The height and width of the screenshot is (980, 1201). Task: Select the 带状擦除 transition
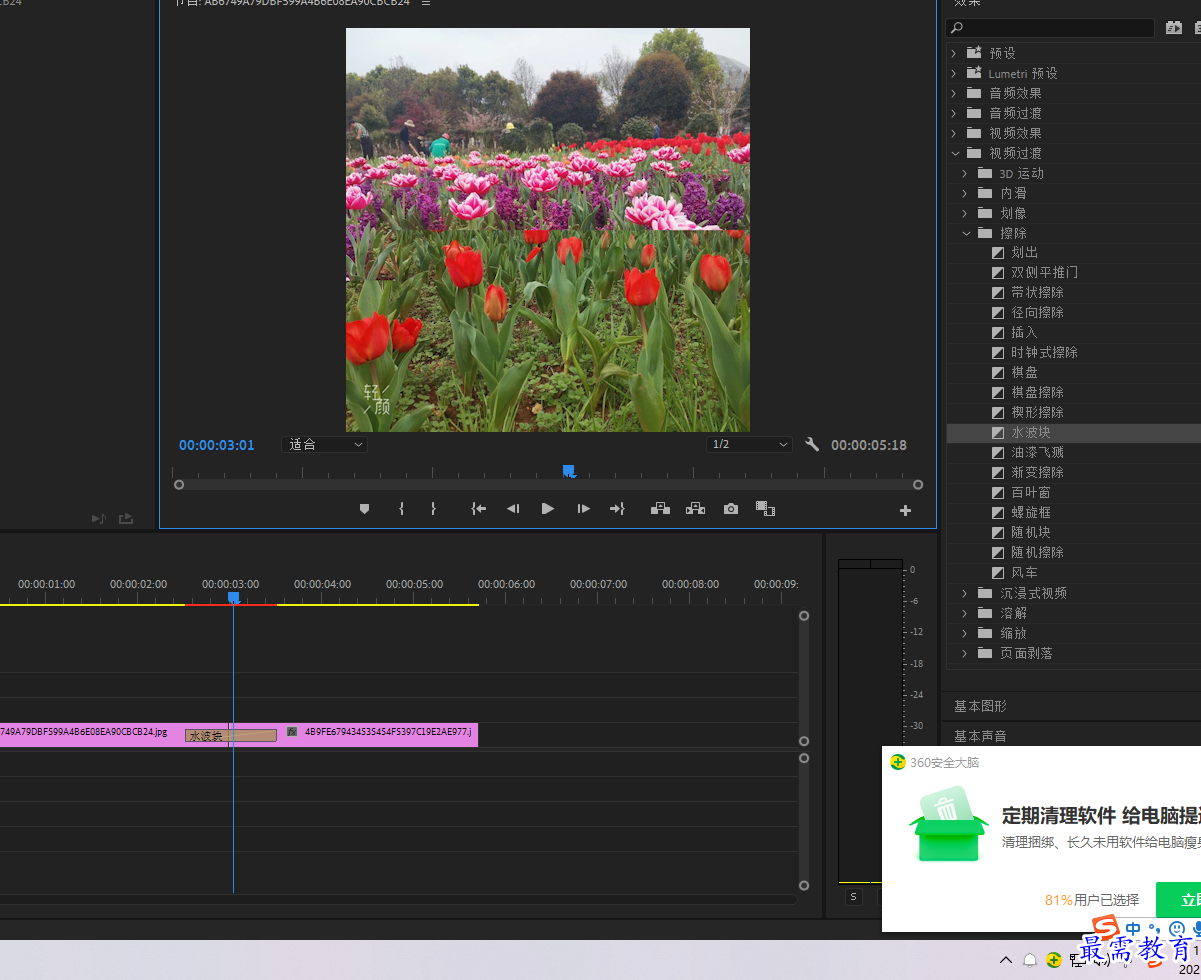[x=1037, y=293]
